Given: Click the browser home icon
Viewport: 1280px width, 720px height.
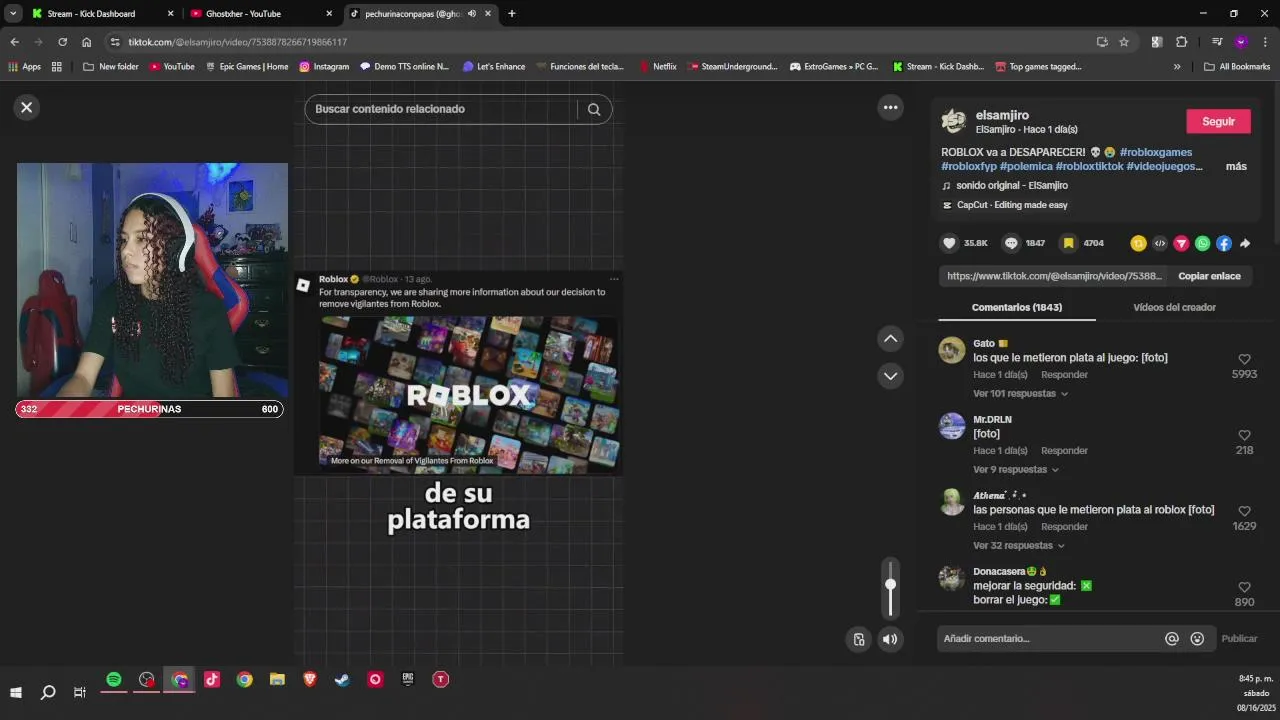Looking at the screenshot, I should [86, 42].
